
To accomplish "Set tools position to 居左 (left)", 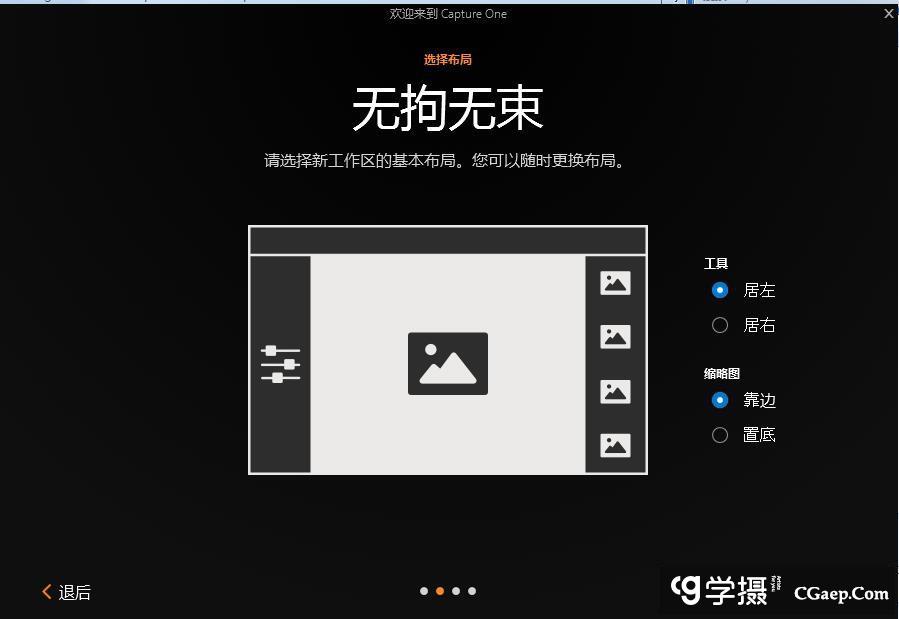I will click(720, 290).
